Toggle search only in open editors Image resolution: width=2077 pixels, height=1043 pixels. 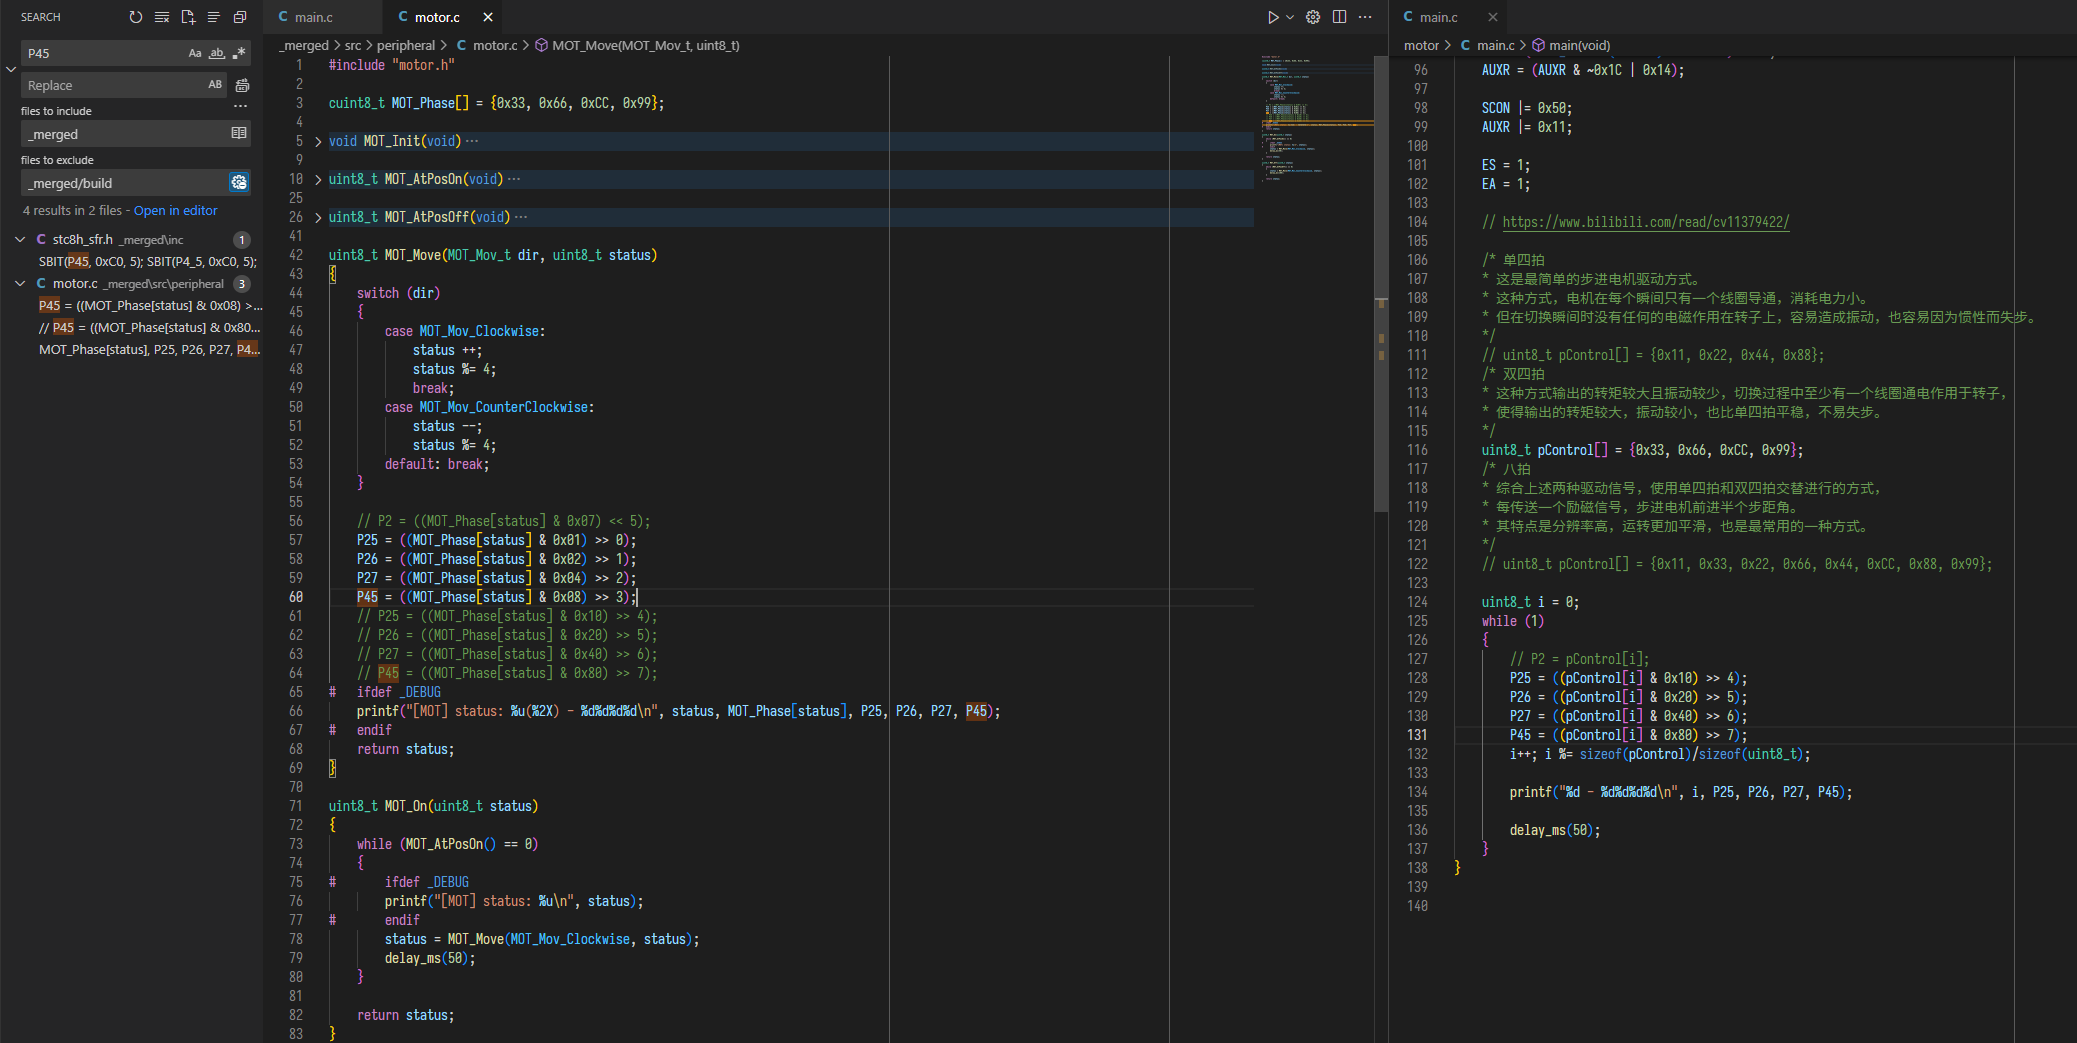point(239,133)
